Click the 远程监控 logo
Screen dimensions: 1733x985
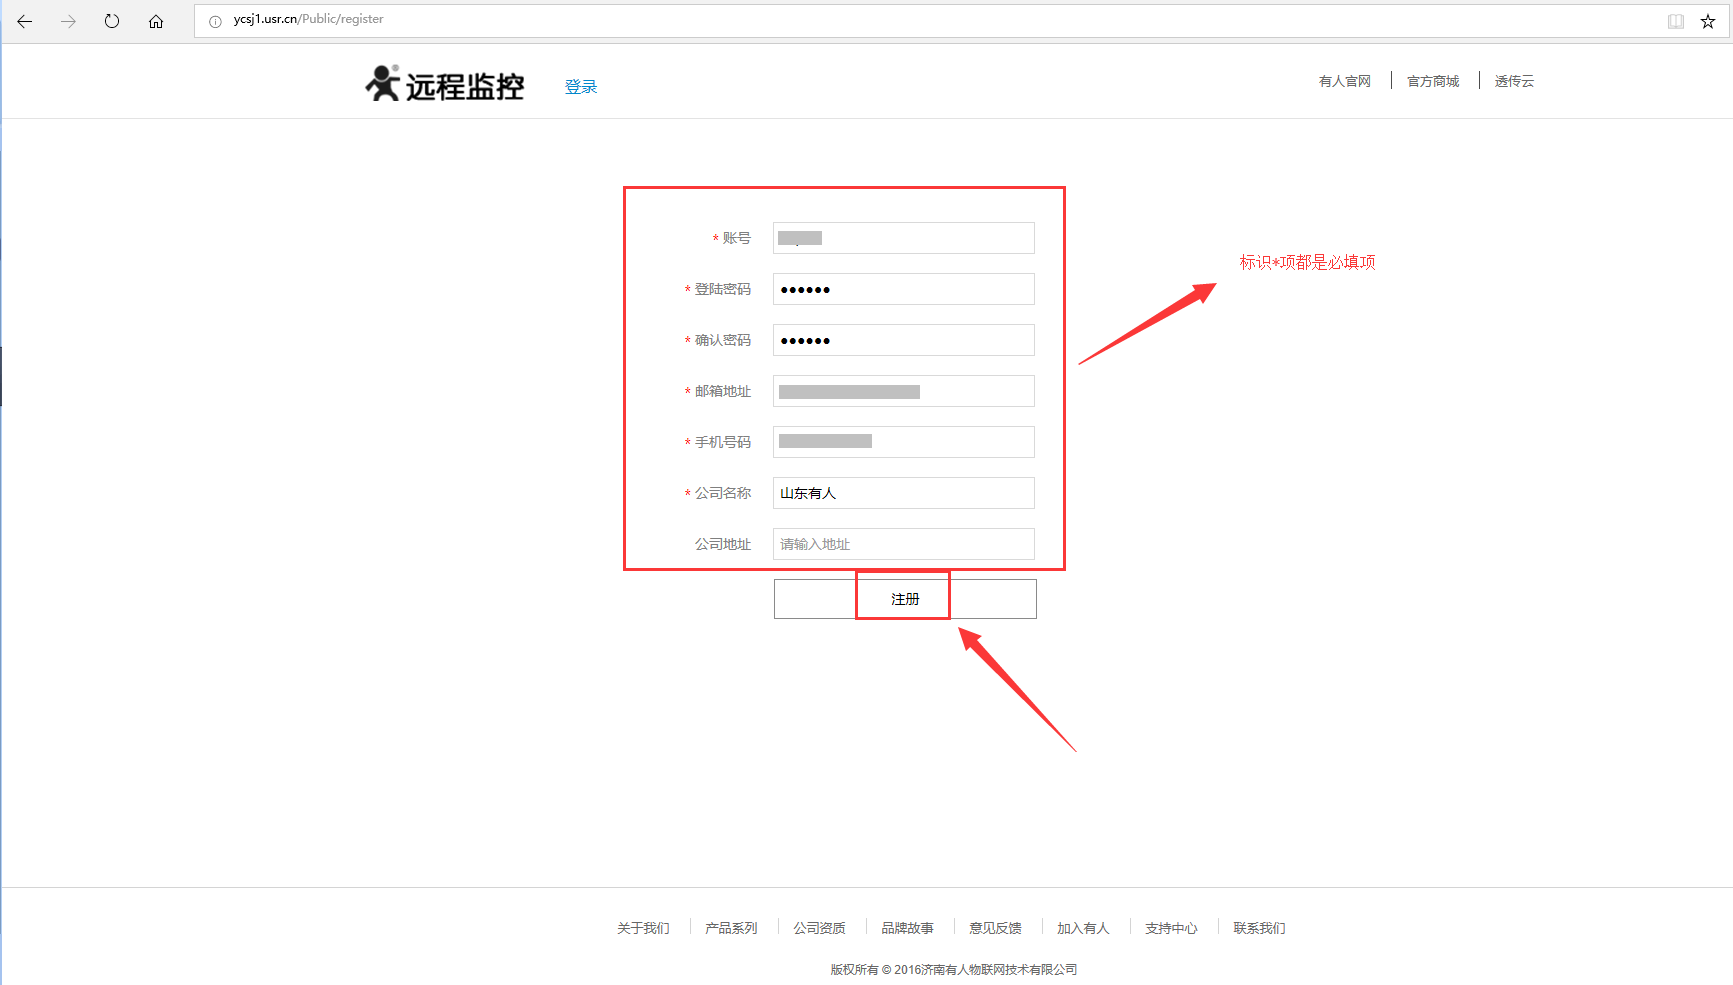click(x=445, y=85)
